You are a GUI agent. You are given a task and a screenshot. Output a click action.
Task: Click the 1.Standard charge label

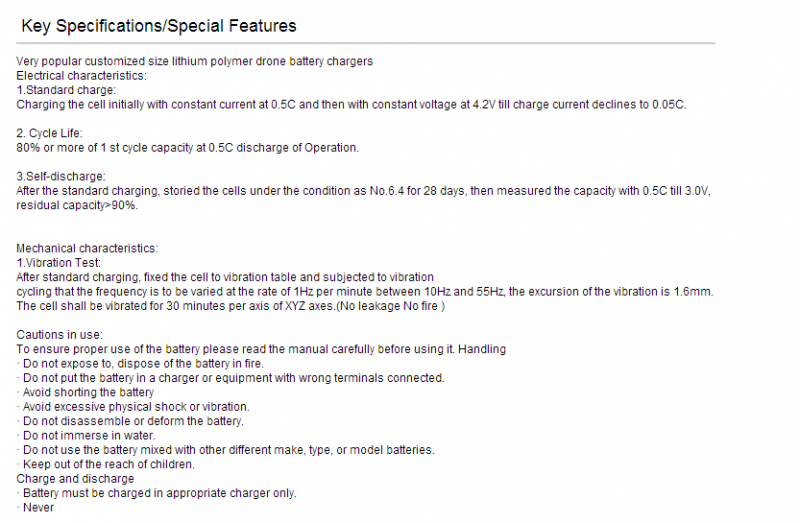(x=66, y=90)
